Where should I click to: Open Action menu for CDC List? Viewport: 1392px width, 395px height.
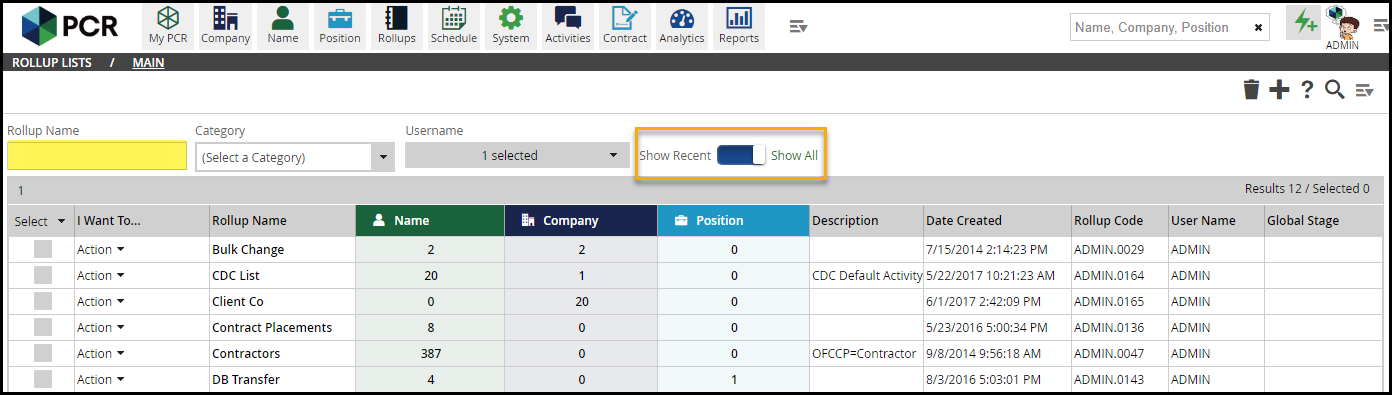(101, 276)
